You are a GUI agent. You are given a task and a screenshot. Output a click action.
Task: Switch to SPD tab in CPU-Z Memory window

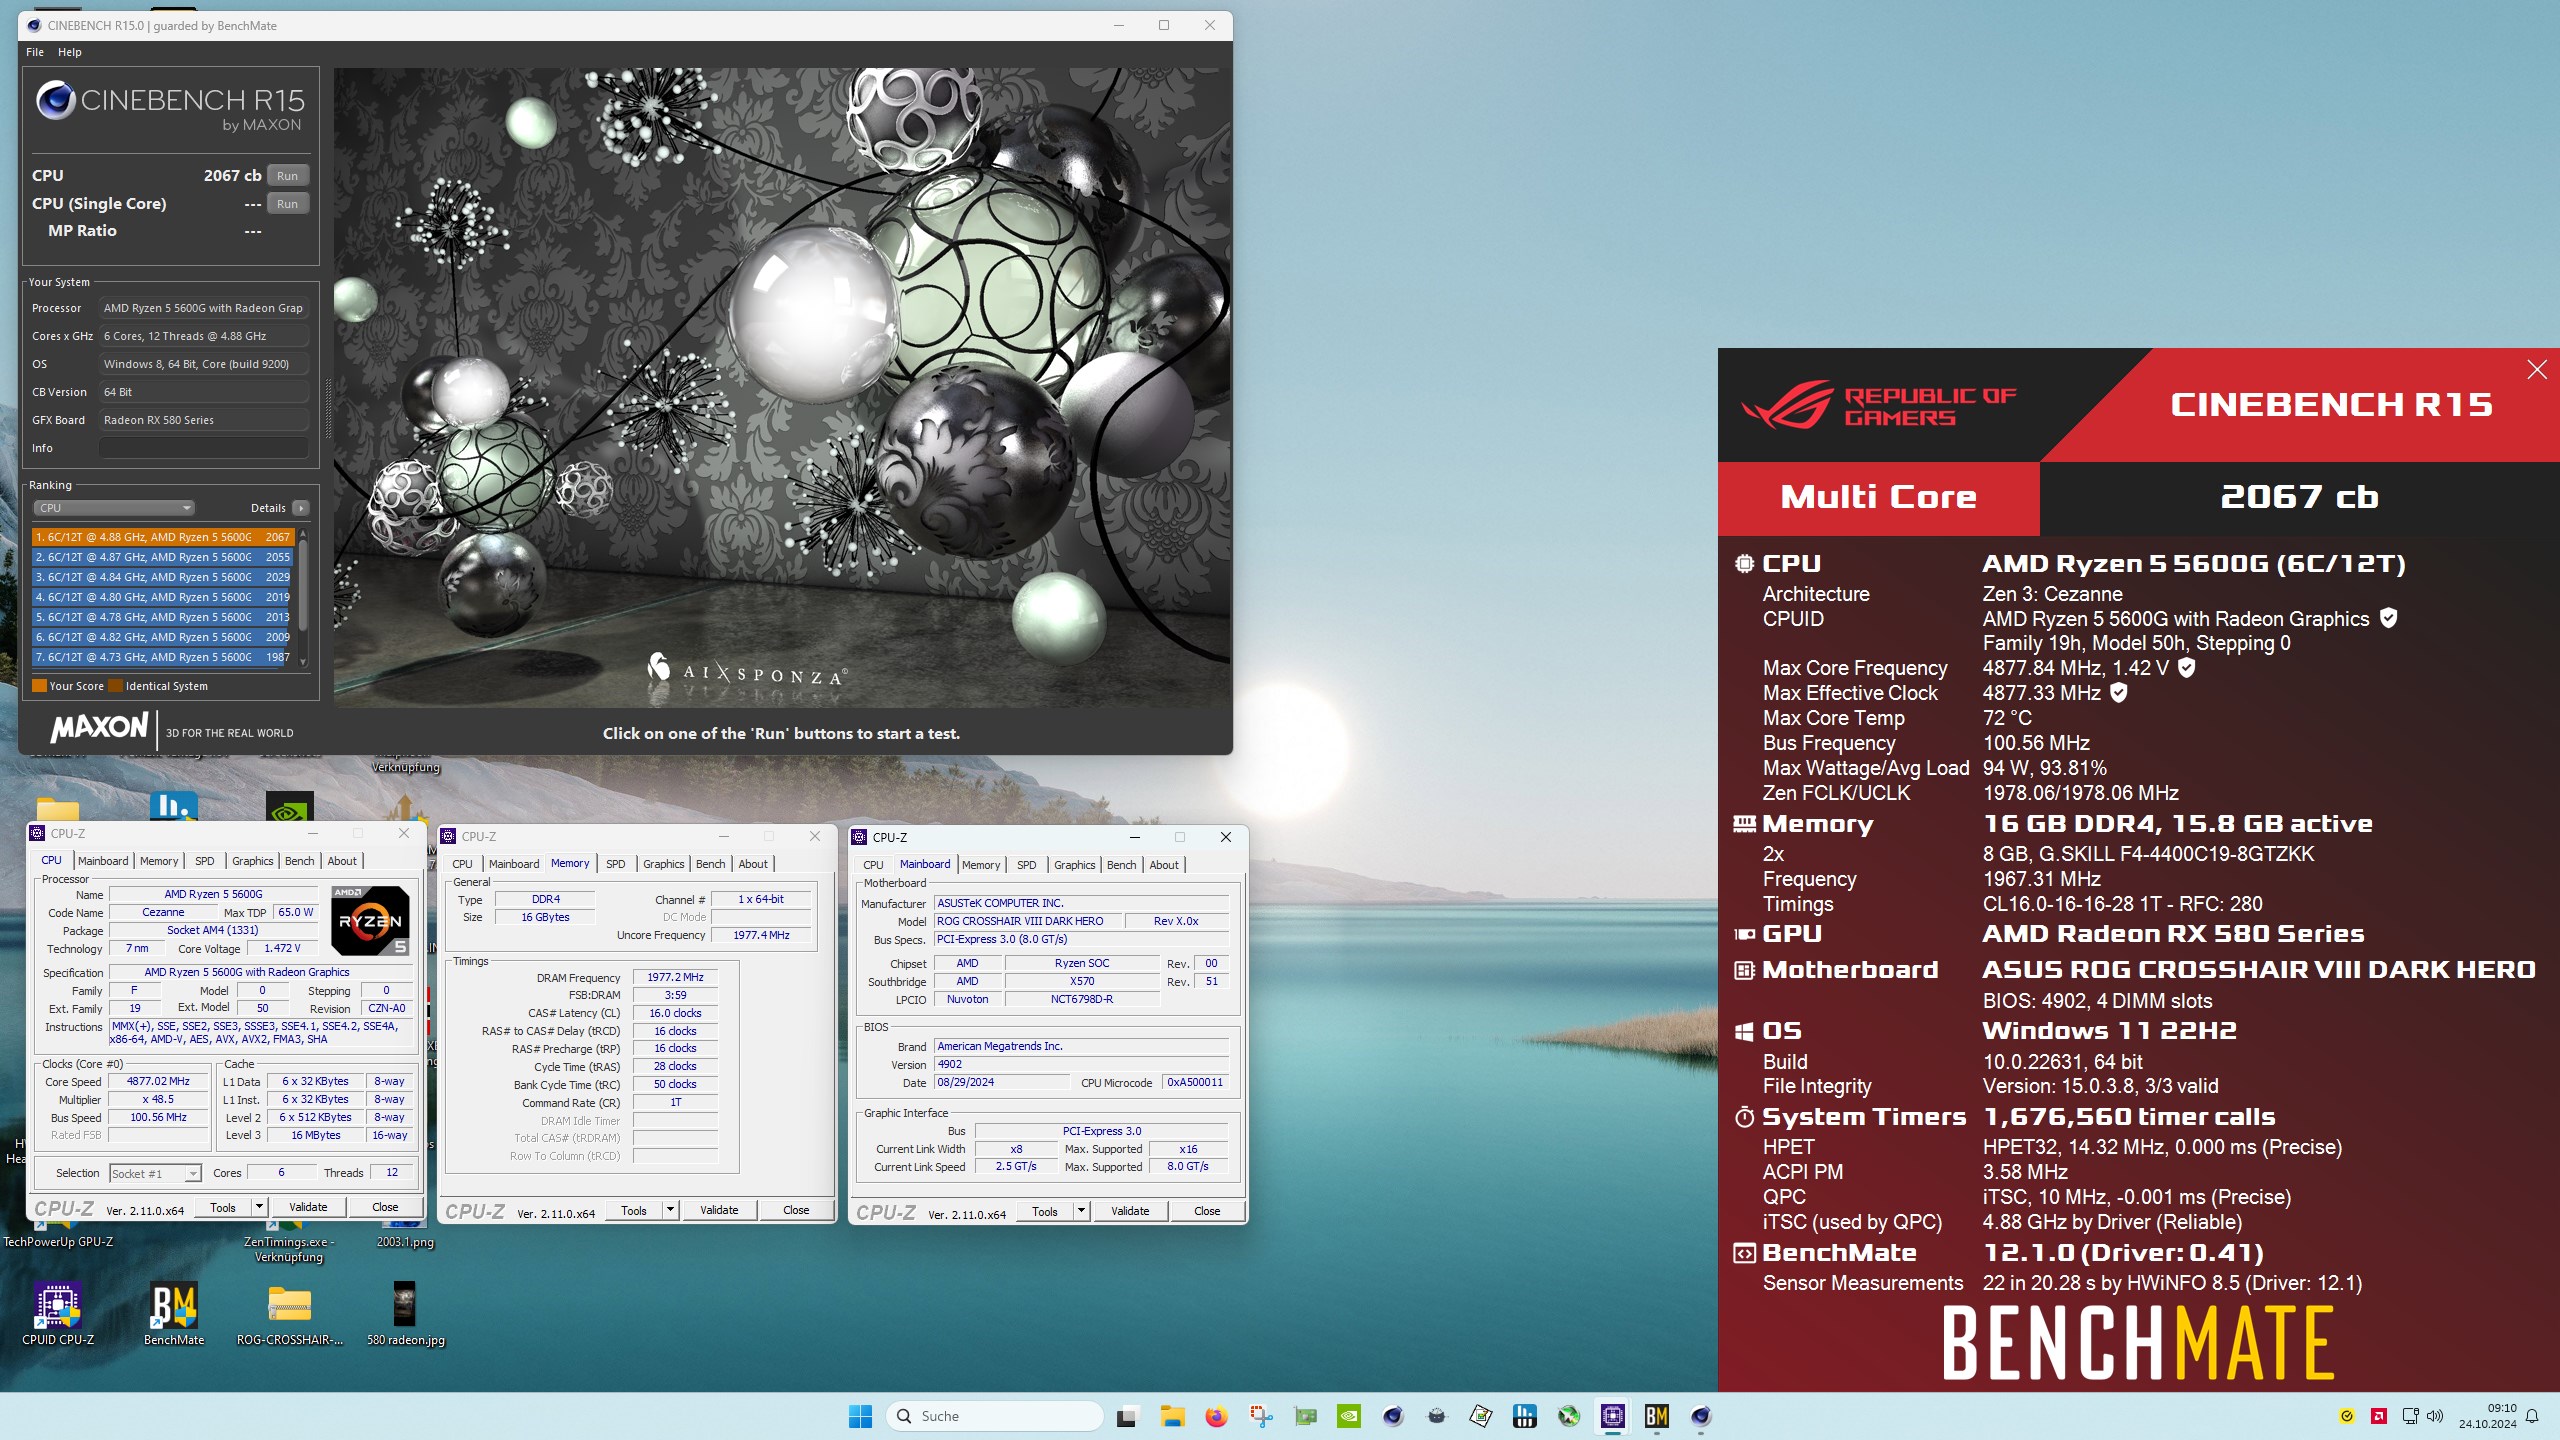(616, 864)
